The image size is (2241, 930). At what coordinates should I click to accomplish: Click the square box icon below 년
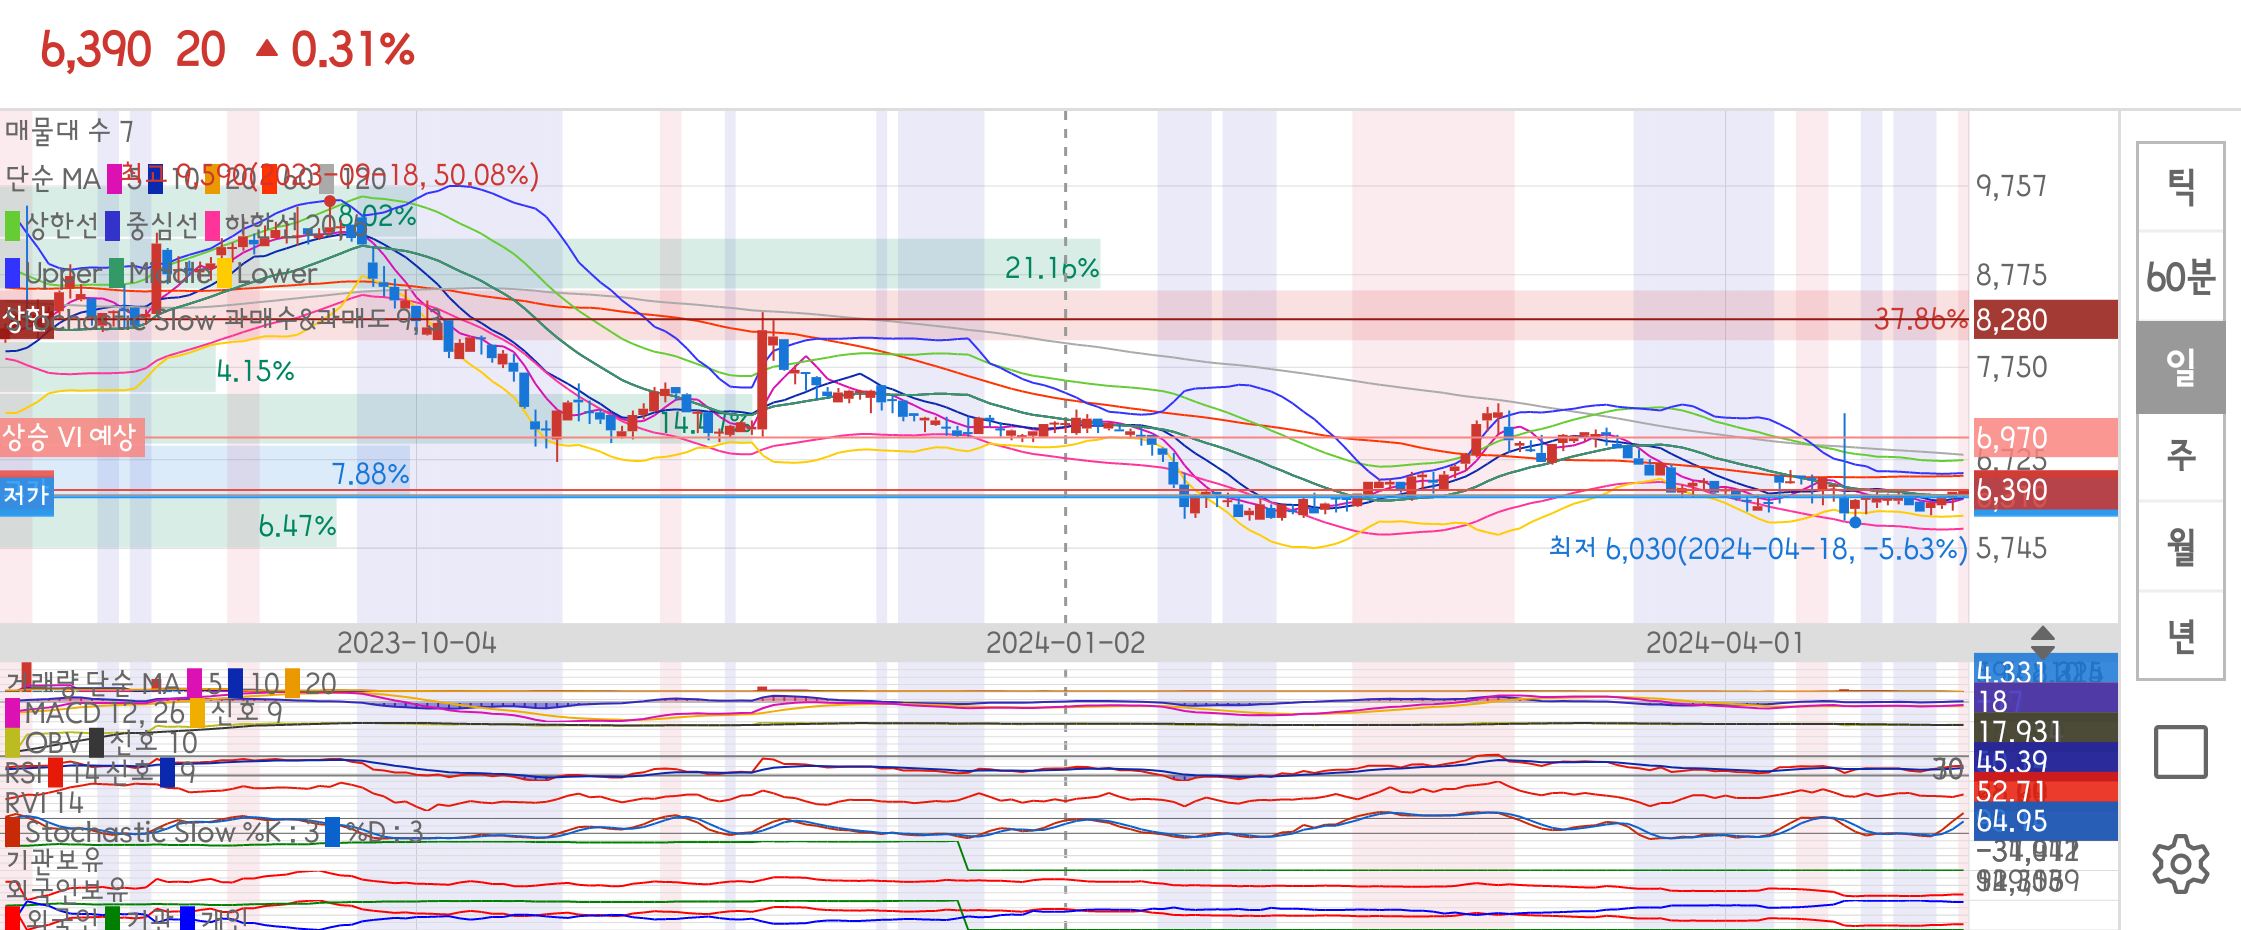pos(2180,752)
